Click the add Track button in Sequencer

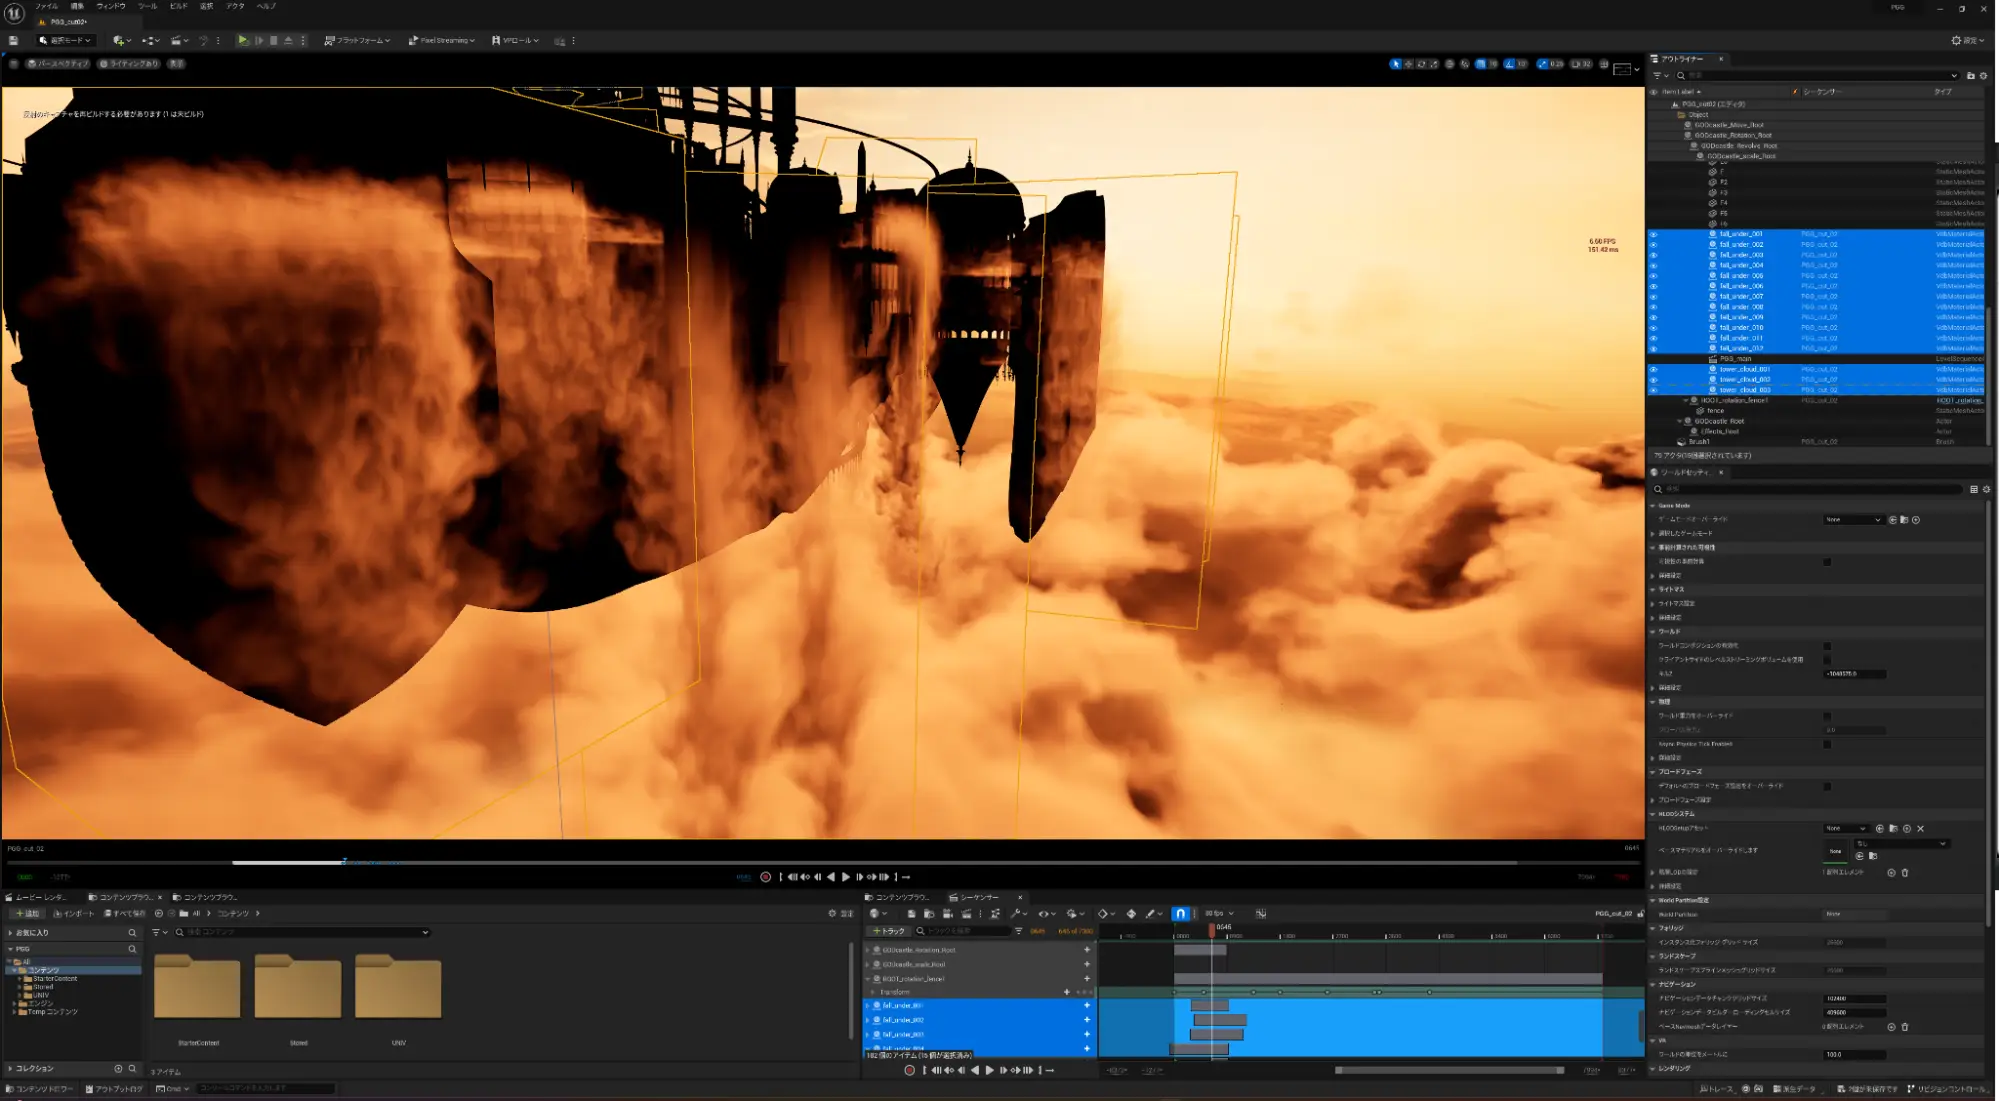pos(888,931)
